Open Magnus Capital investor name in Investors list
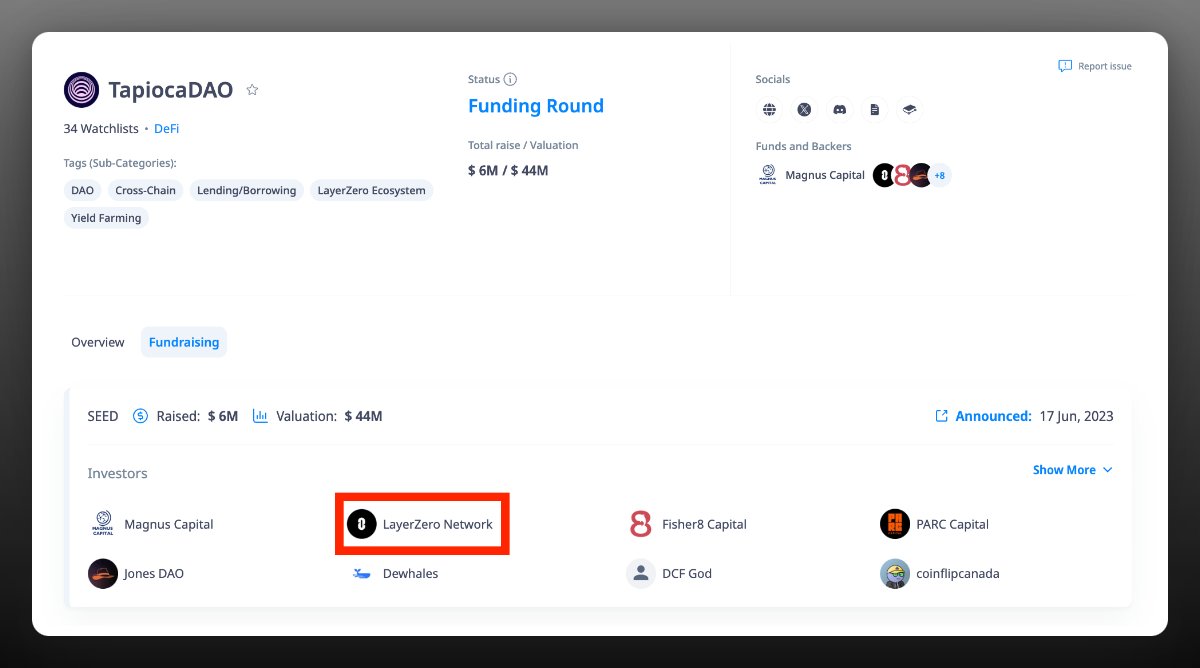 pos(169,524)
